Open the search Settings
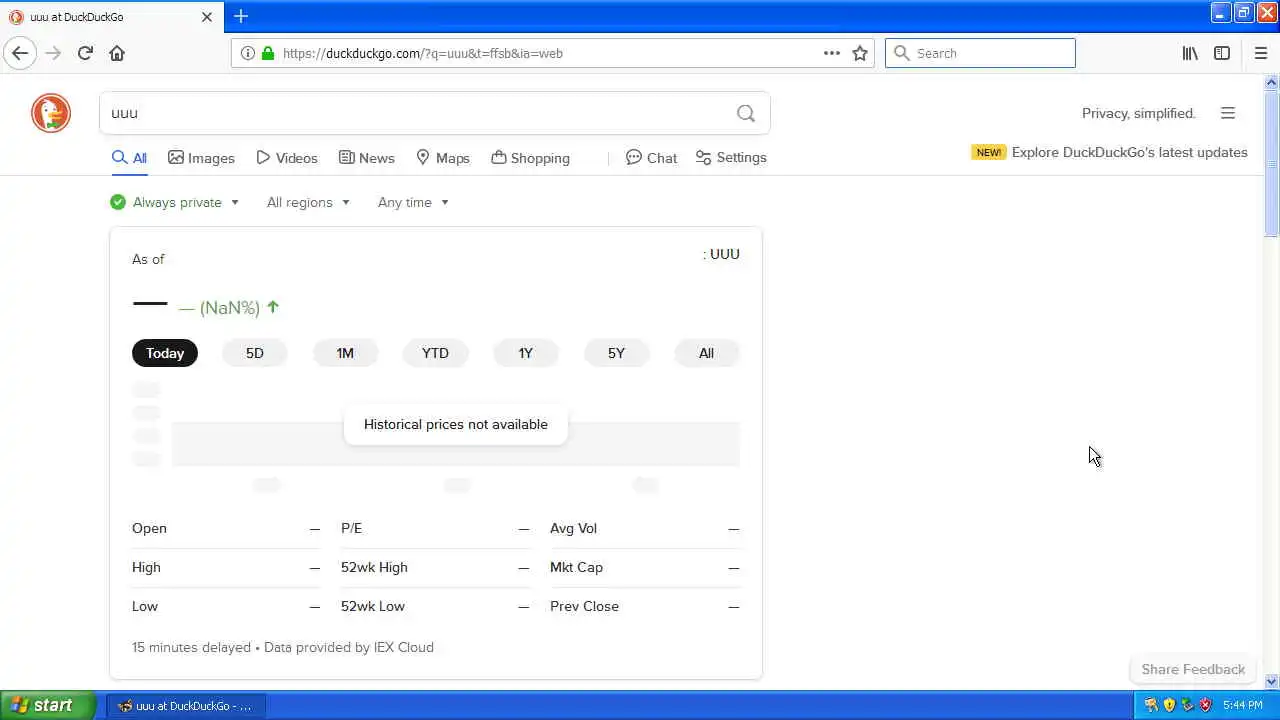 click(x=731, y=158)
